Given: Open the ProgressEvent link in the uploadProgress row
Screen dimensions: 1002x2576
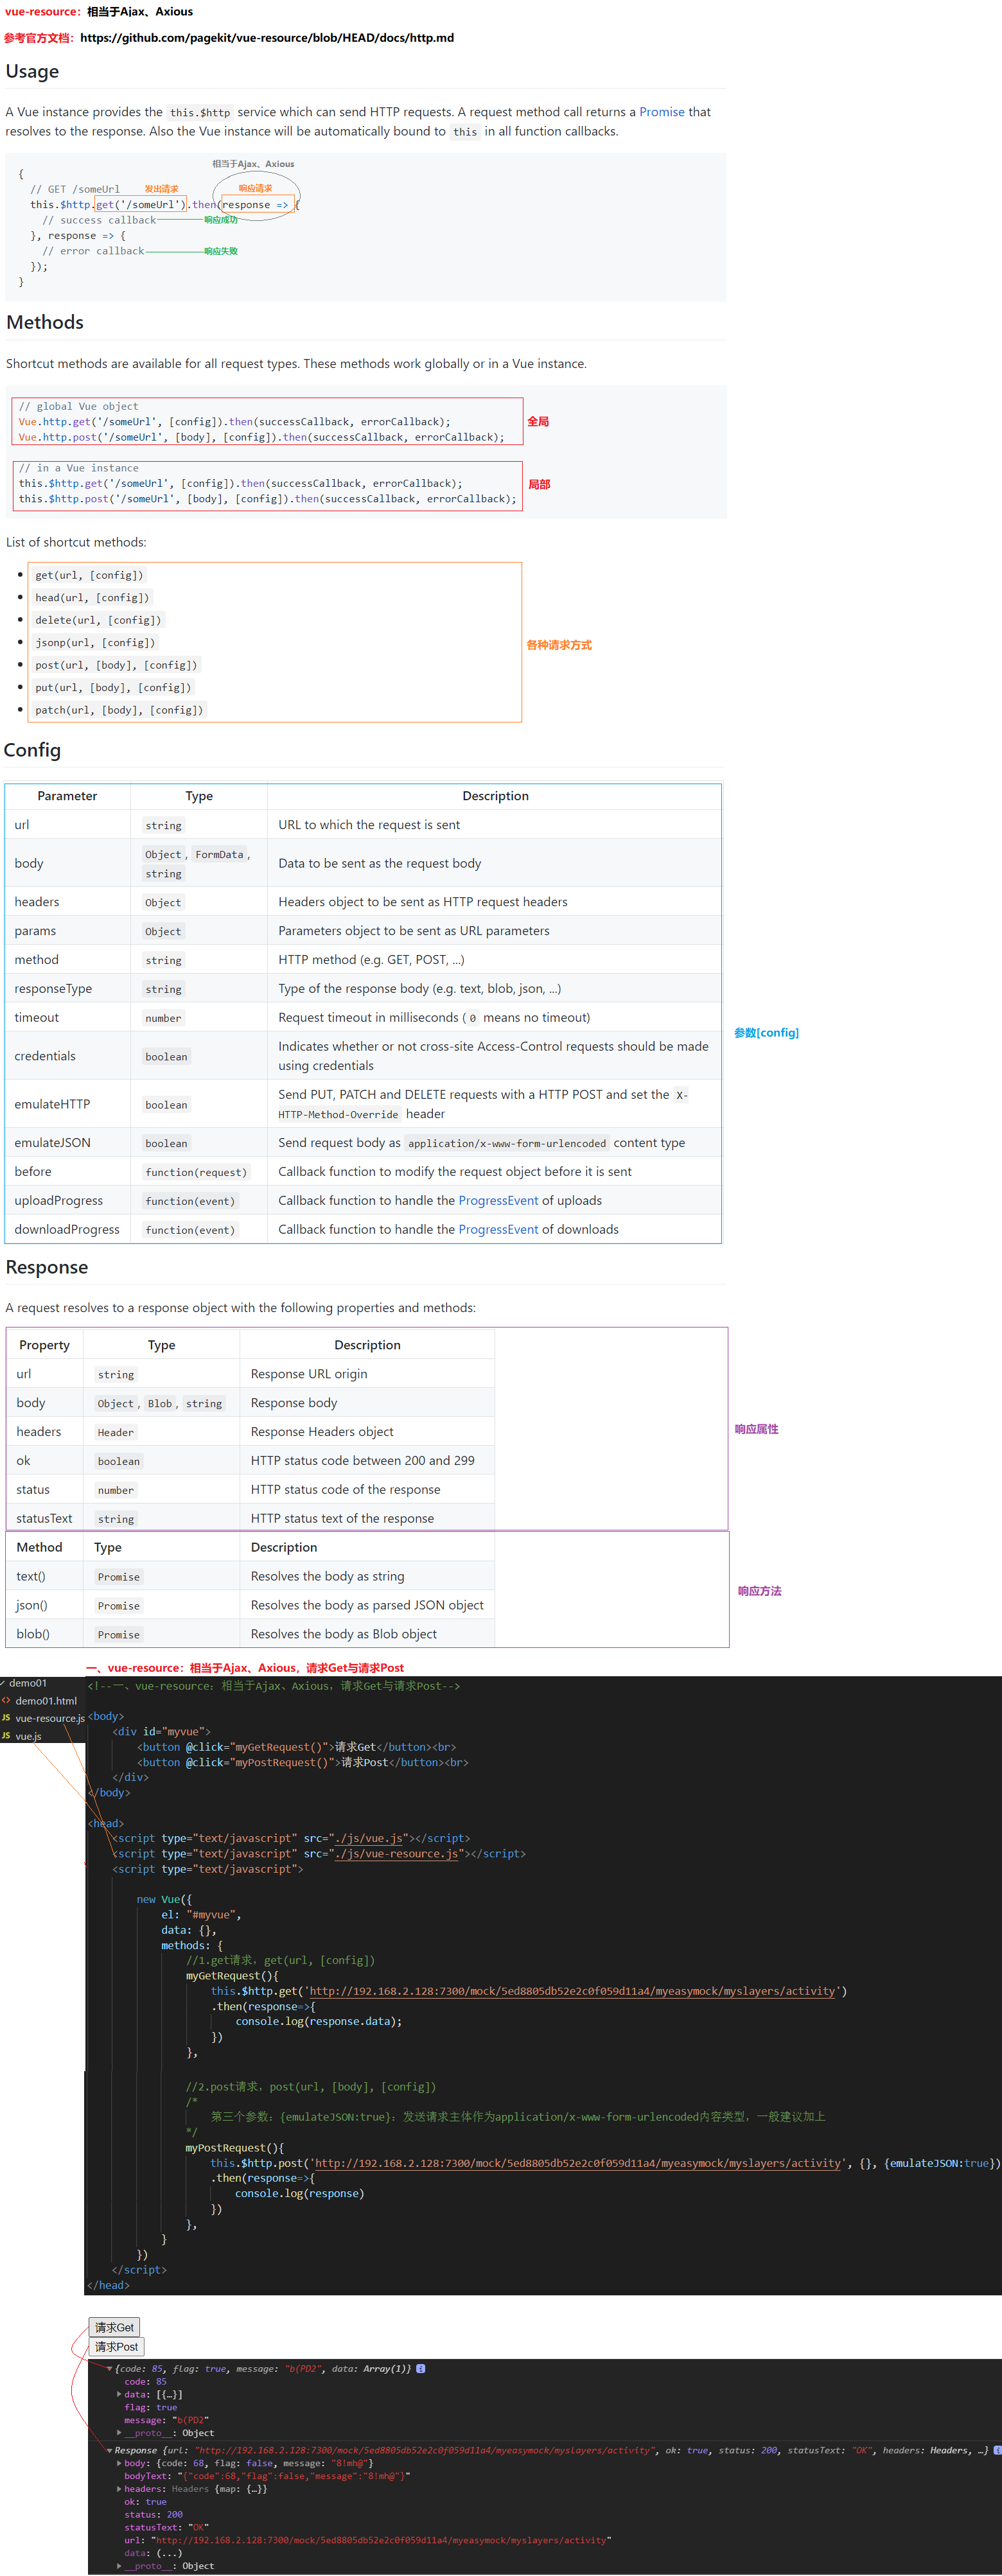Looking at the screenshot, I should 498,1200.
